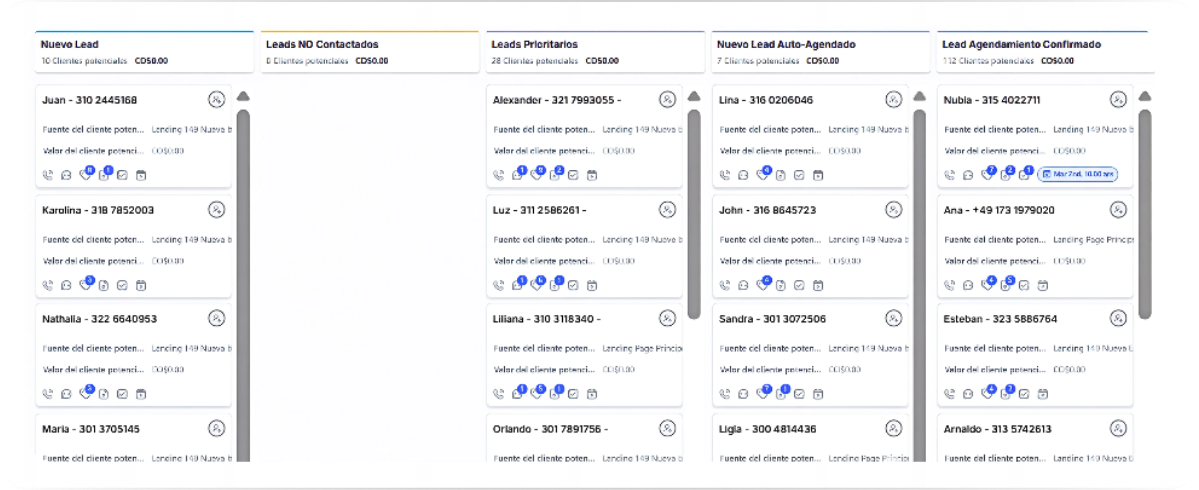The width and height of the screenshot is (1199, 490).
Task: Click scroll-up arrow in Nuevo Lead Auto-Agendado column
Action: 920,96
